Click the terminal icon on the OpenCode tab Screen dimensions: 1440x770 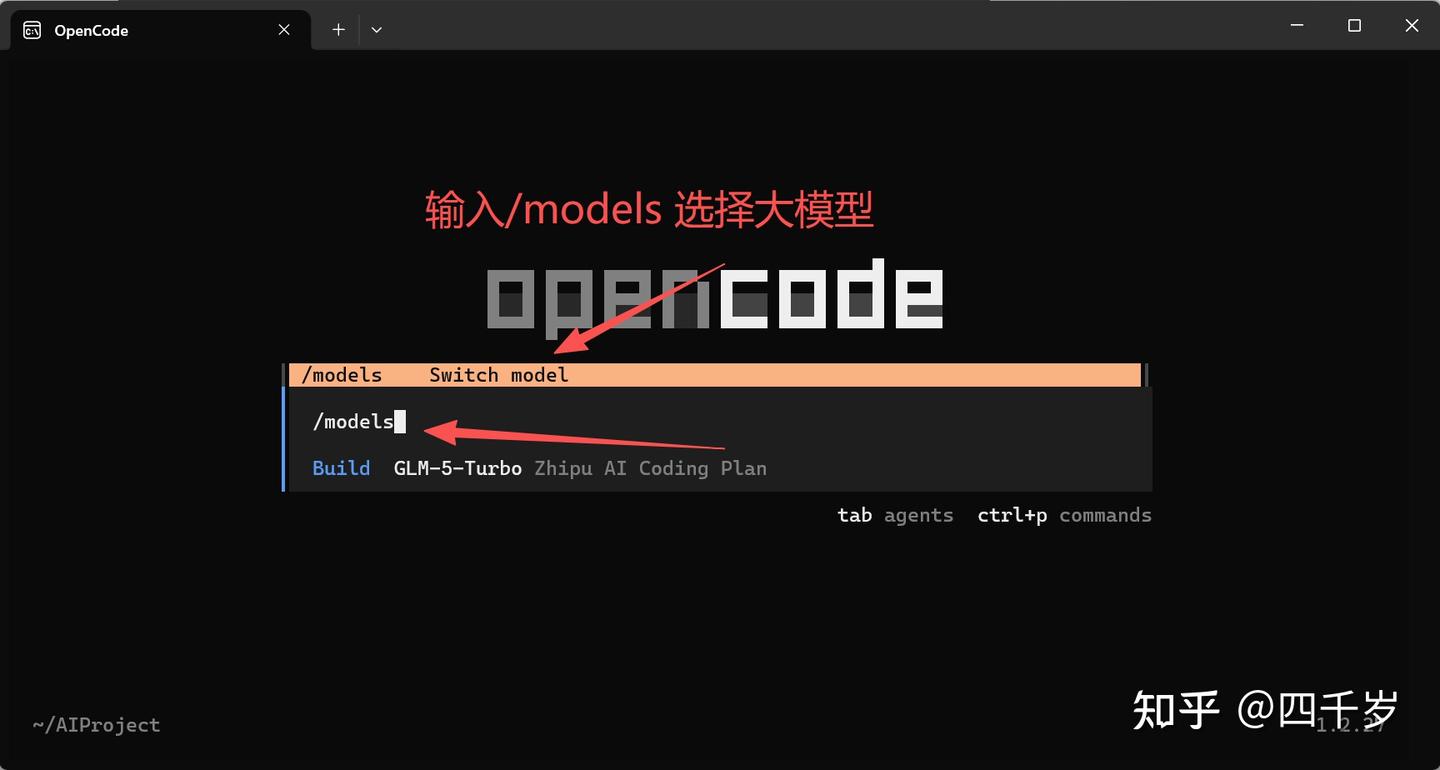[x=32, y=30]
